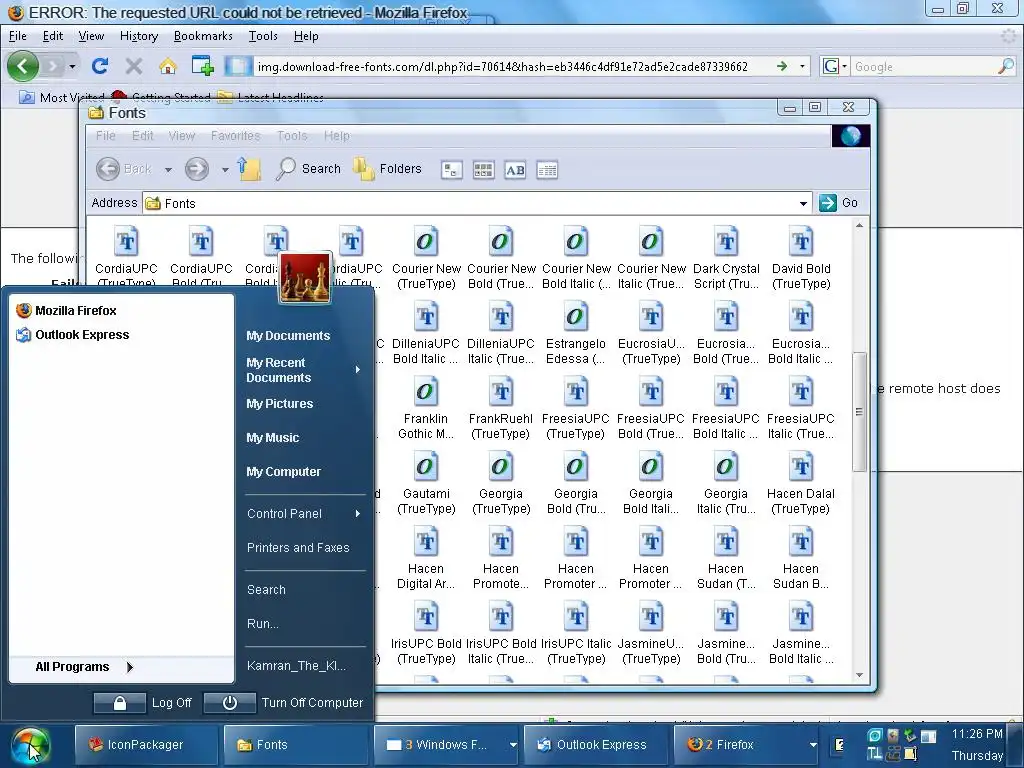
Task: Open My Computer from Start menu
Action: pyautogui.click(x=283, y=472)
